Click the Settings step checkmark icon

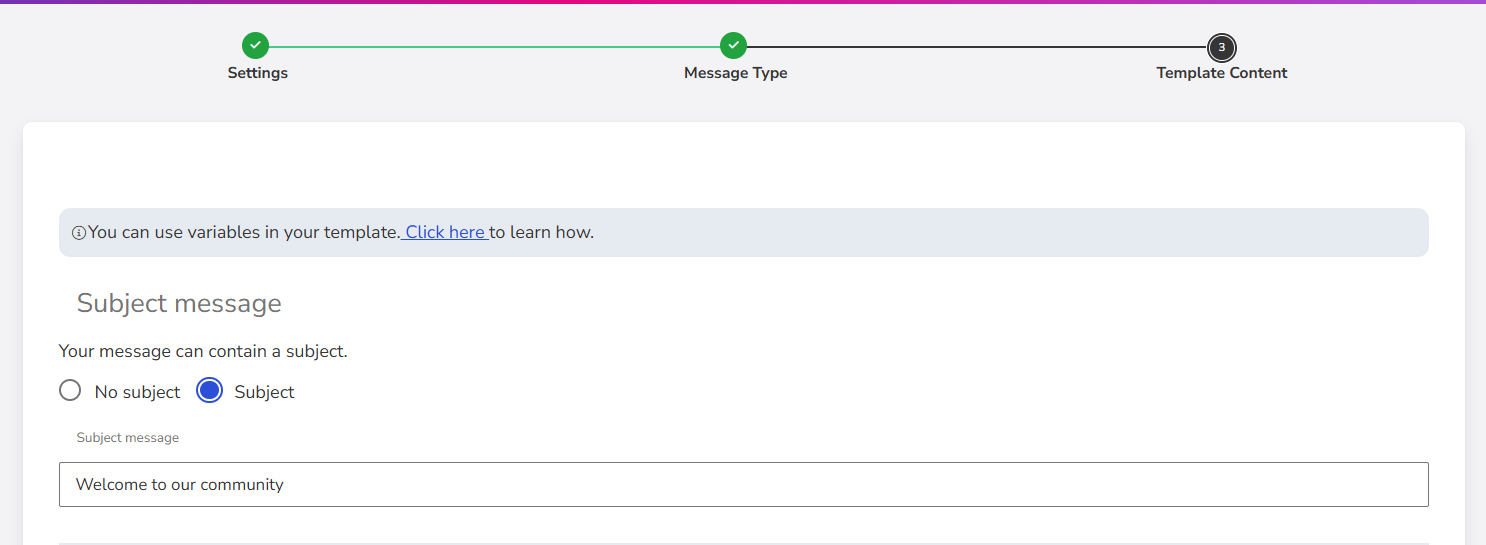pyautogui.click(x=256, y=46)
